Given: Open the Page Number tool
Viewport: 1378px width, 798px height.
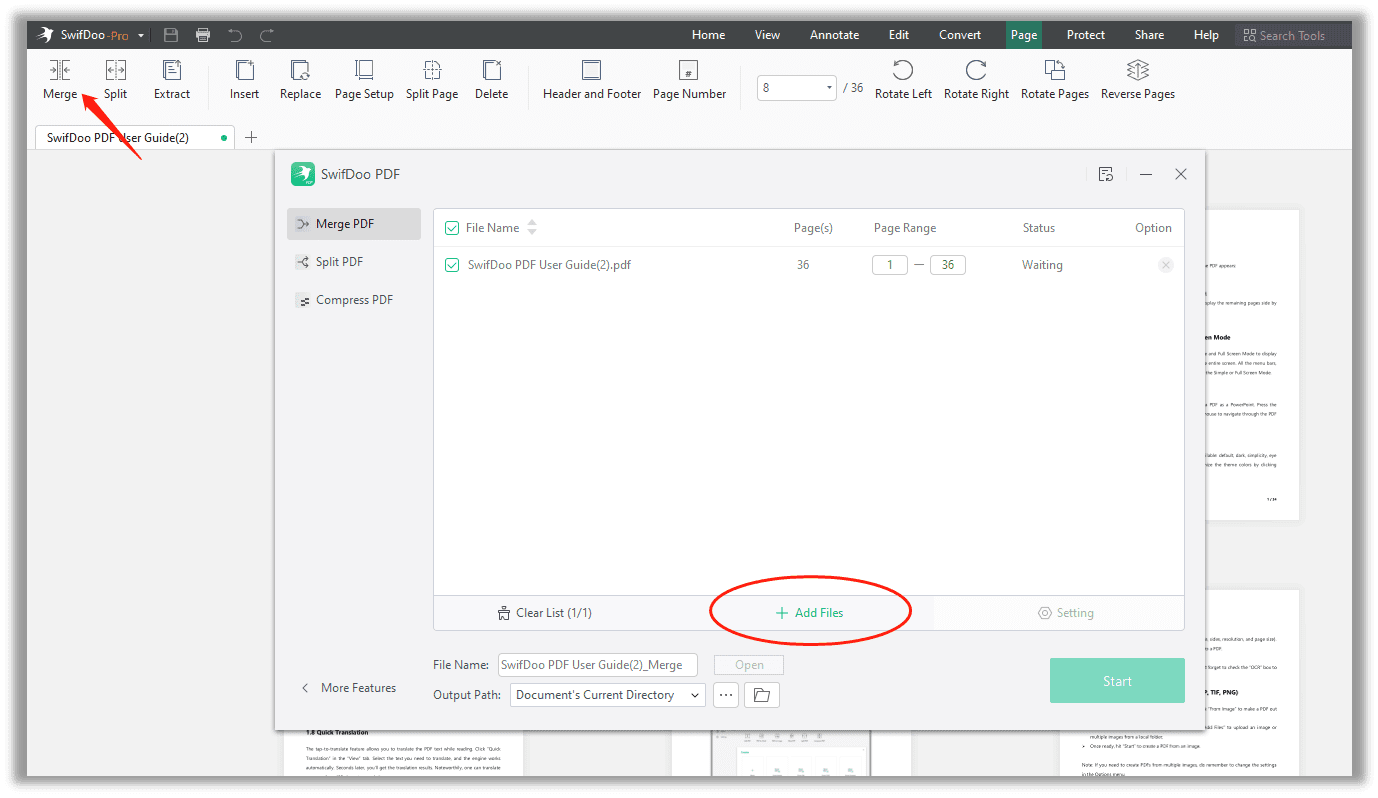Looking at the screenshot, I should coord(689,79).
